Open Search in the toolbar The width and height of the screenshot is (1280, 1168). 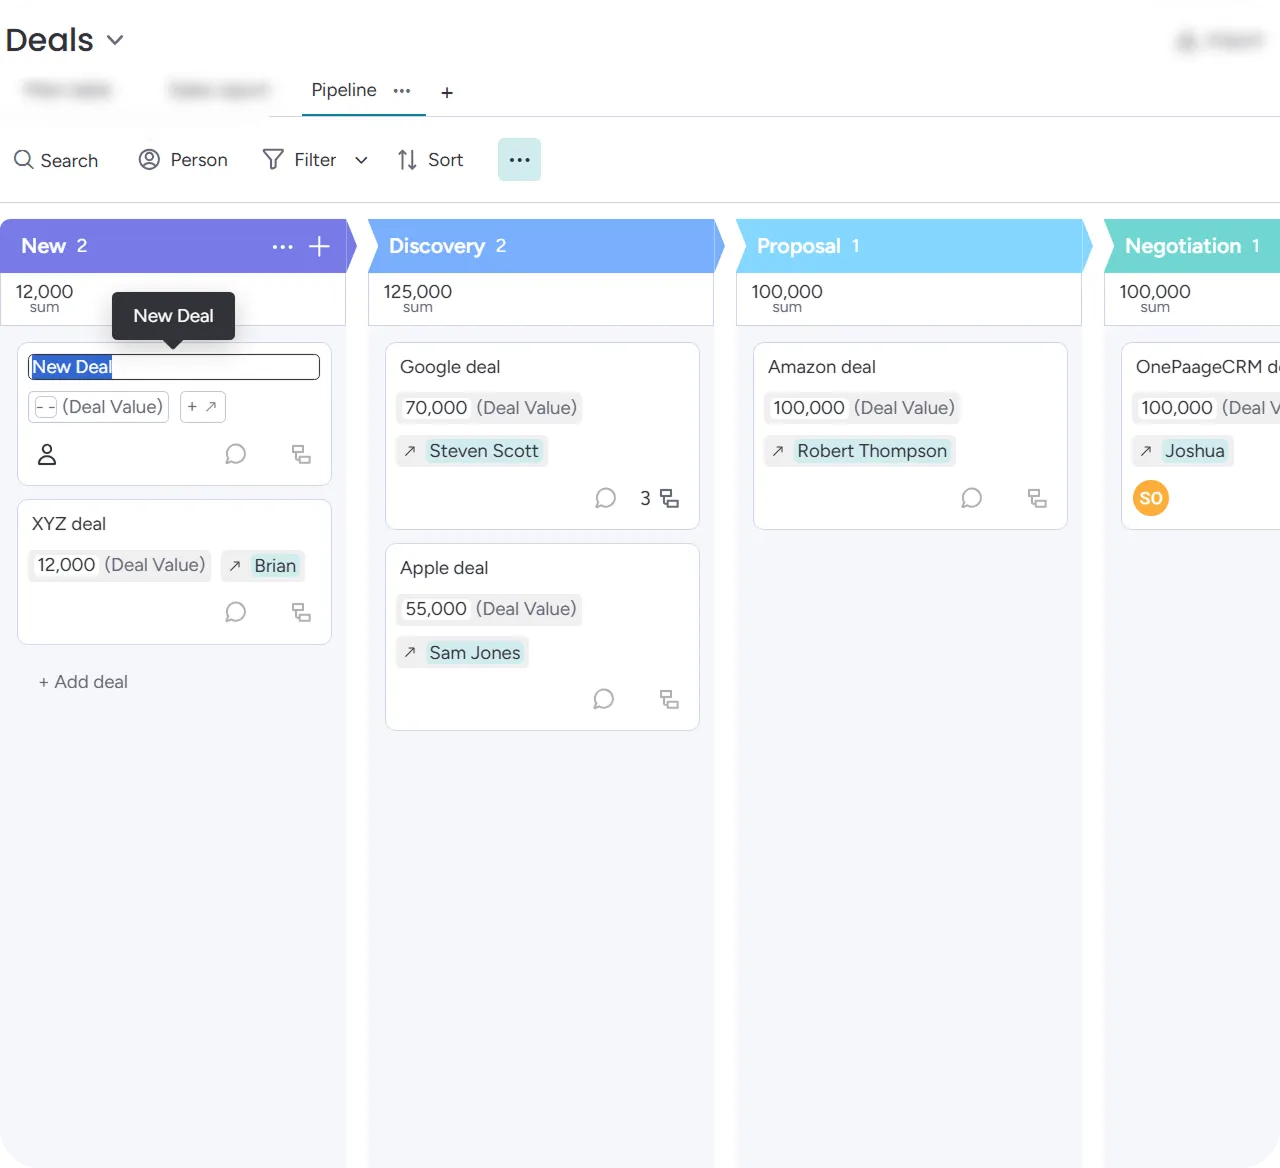pyautogui.click(x=56, y=160)
